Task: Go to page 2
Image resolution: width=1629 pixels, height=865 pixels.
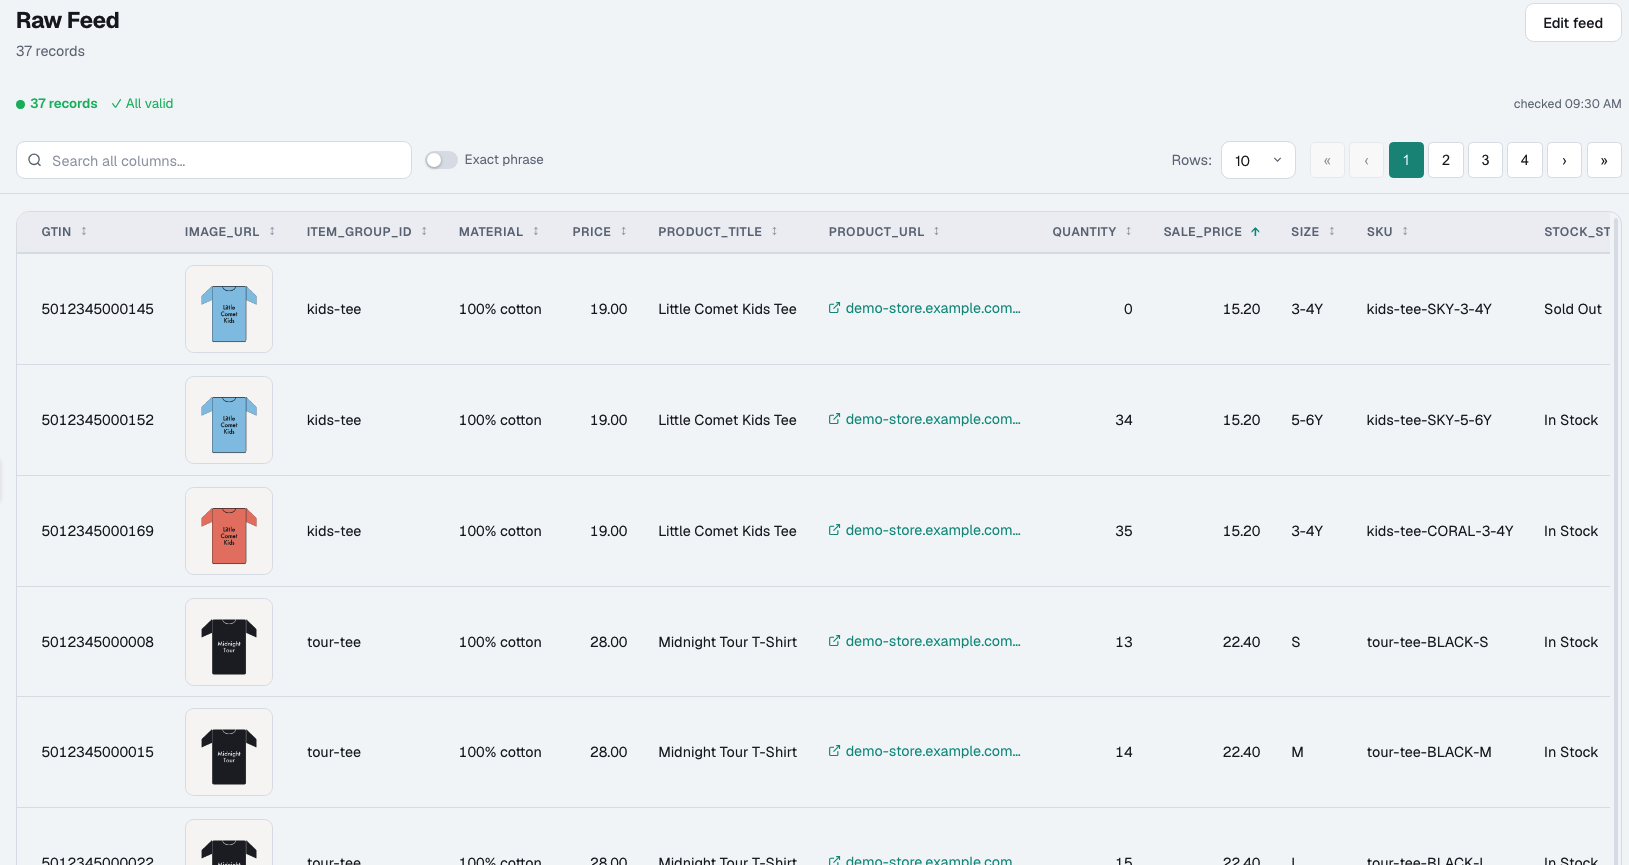Action: (1446, 160)
